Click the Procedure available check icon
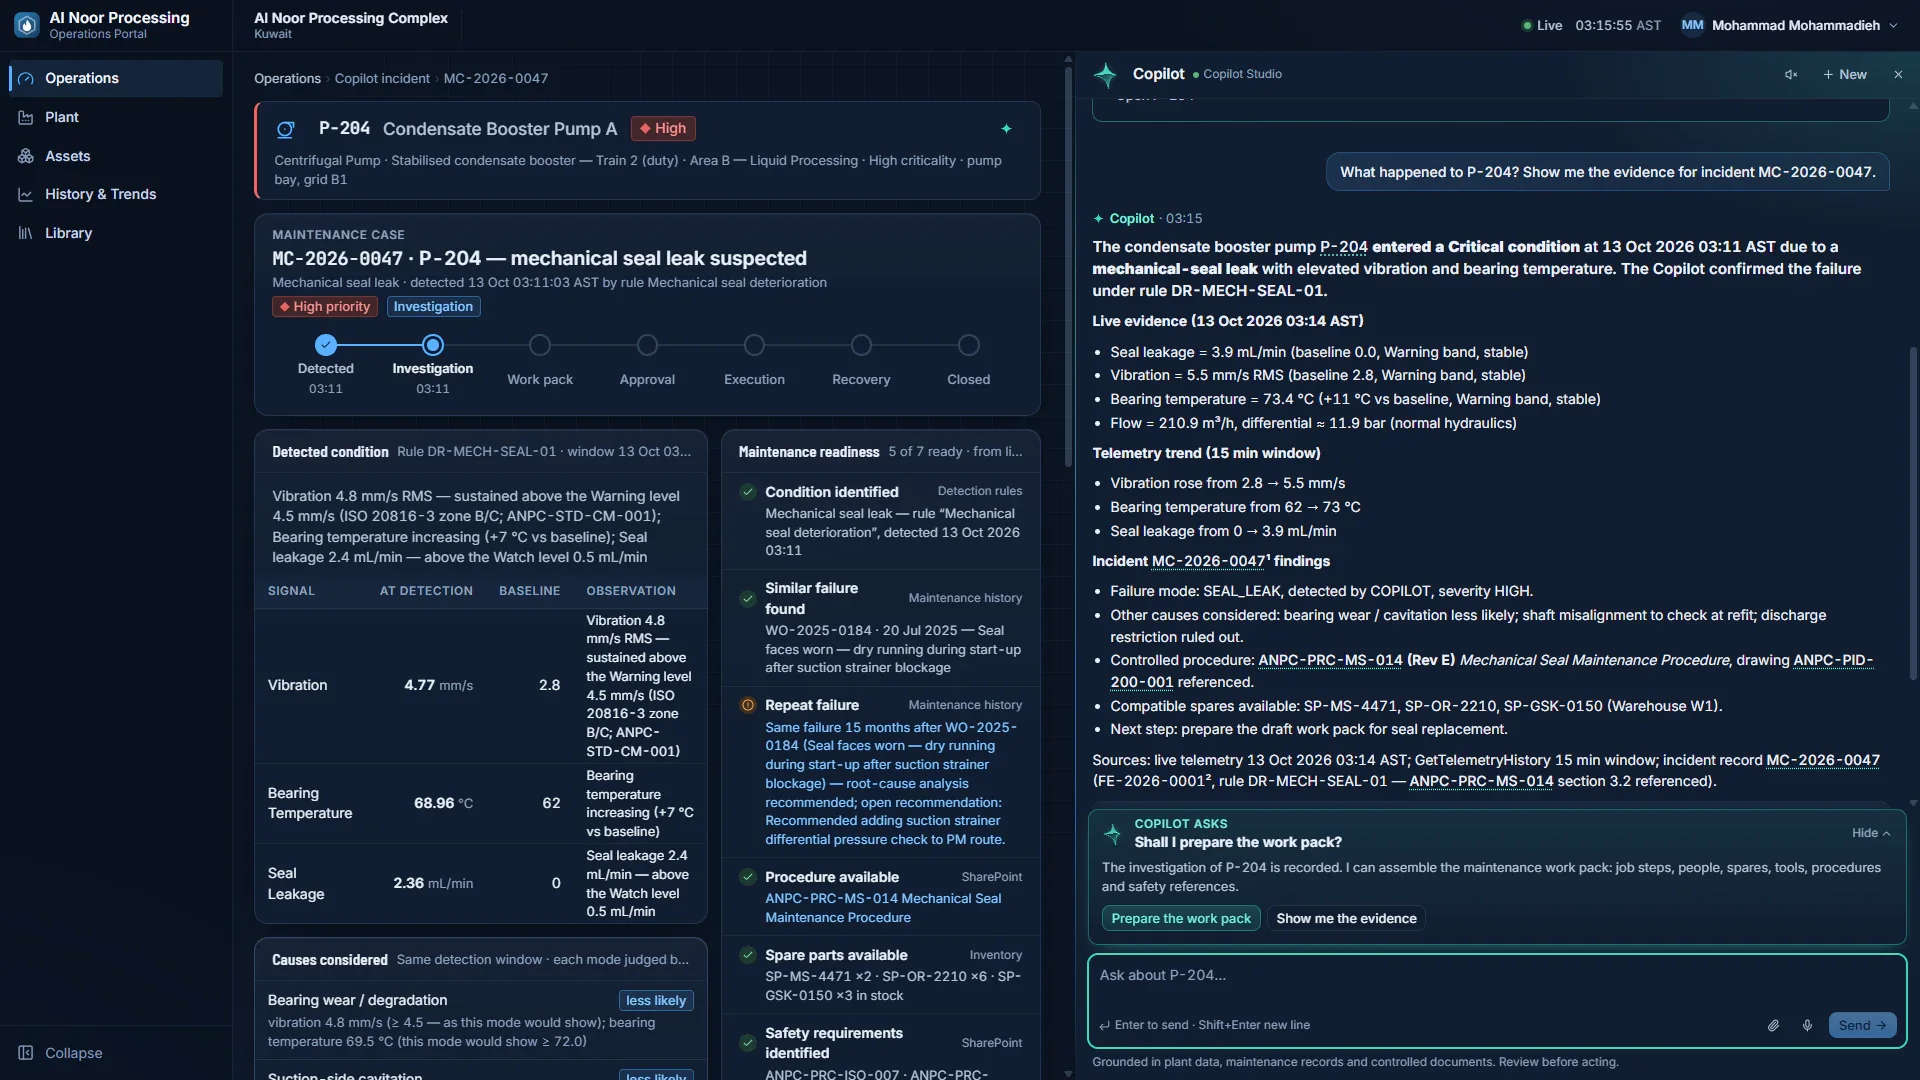1920x1080 pixels. [x=747, y=877]
